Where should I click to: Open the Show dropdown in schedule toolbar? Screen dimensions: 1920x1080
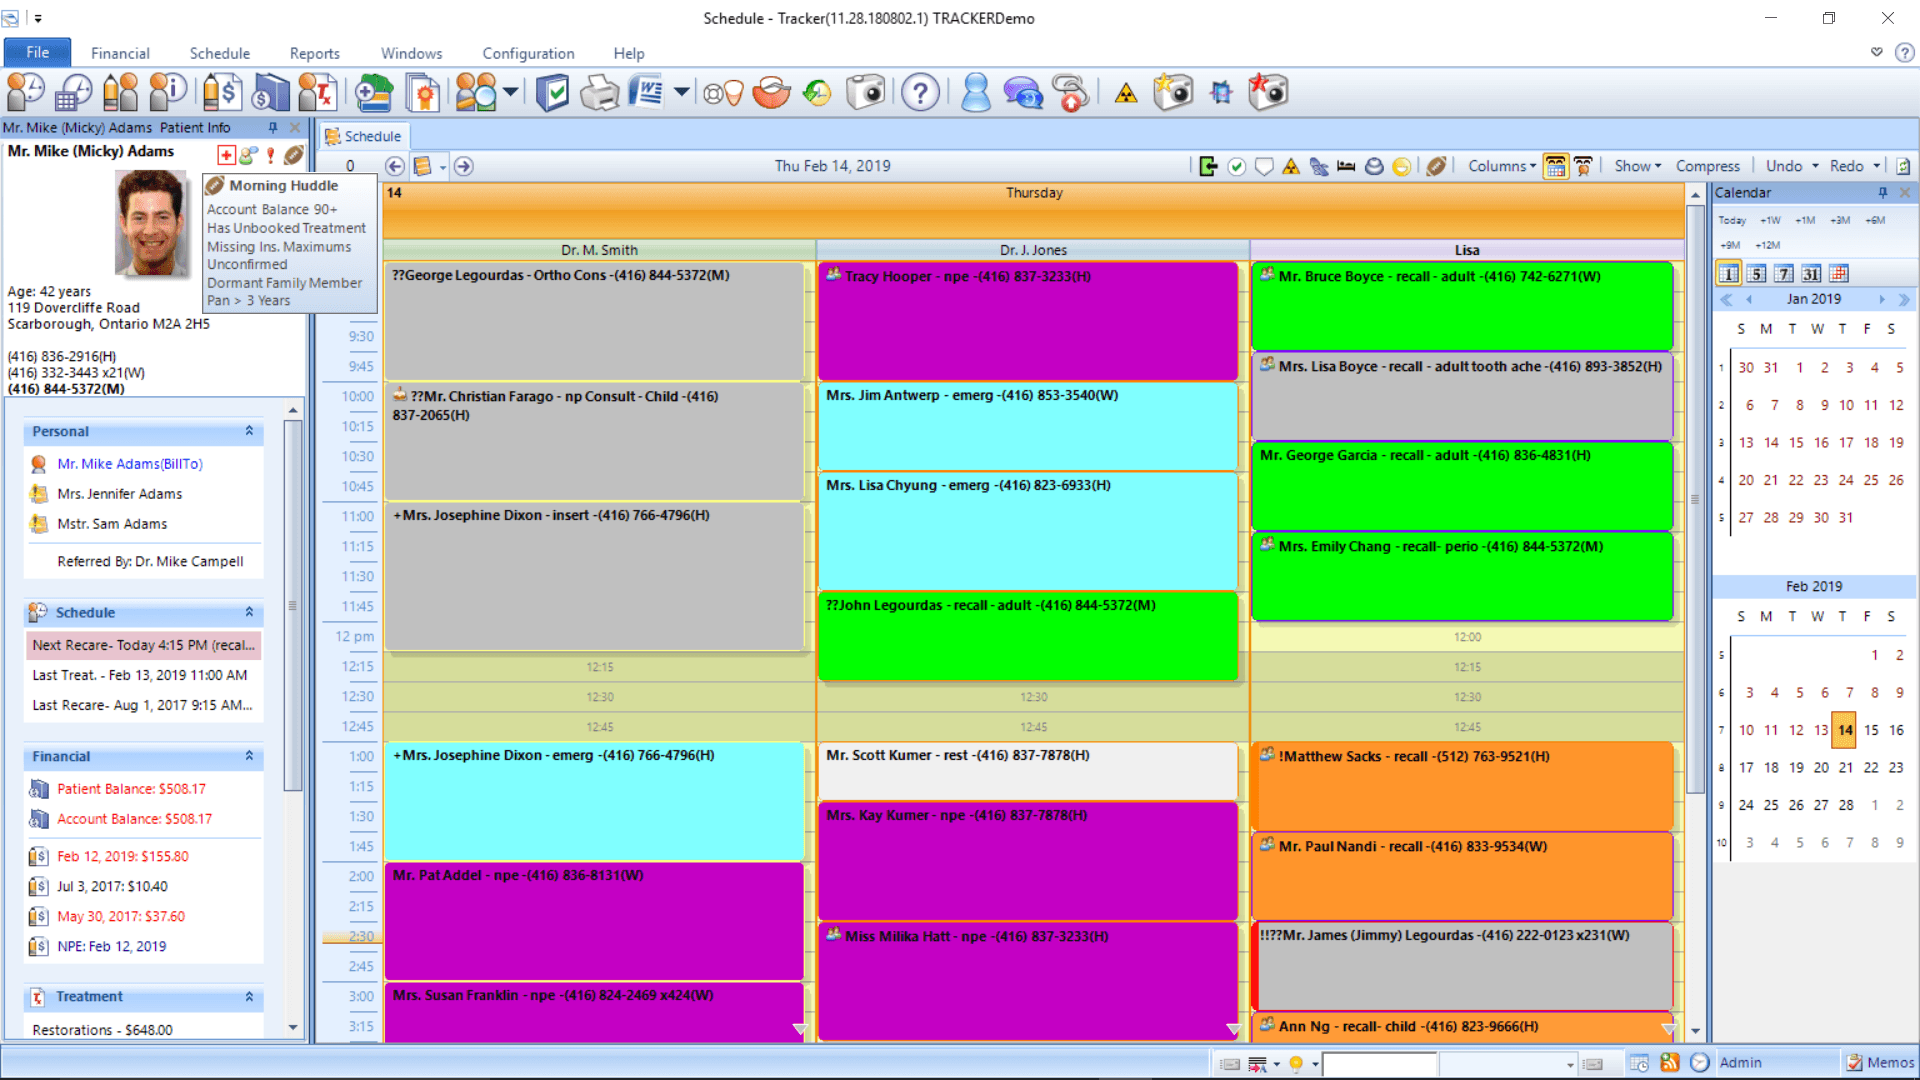pyautogui.click(x=1638, y=166)
